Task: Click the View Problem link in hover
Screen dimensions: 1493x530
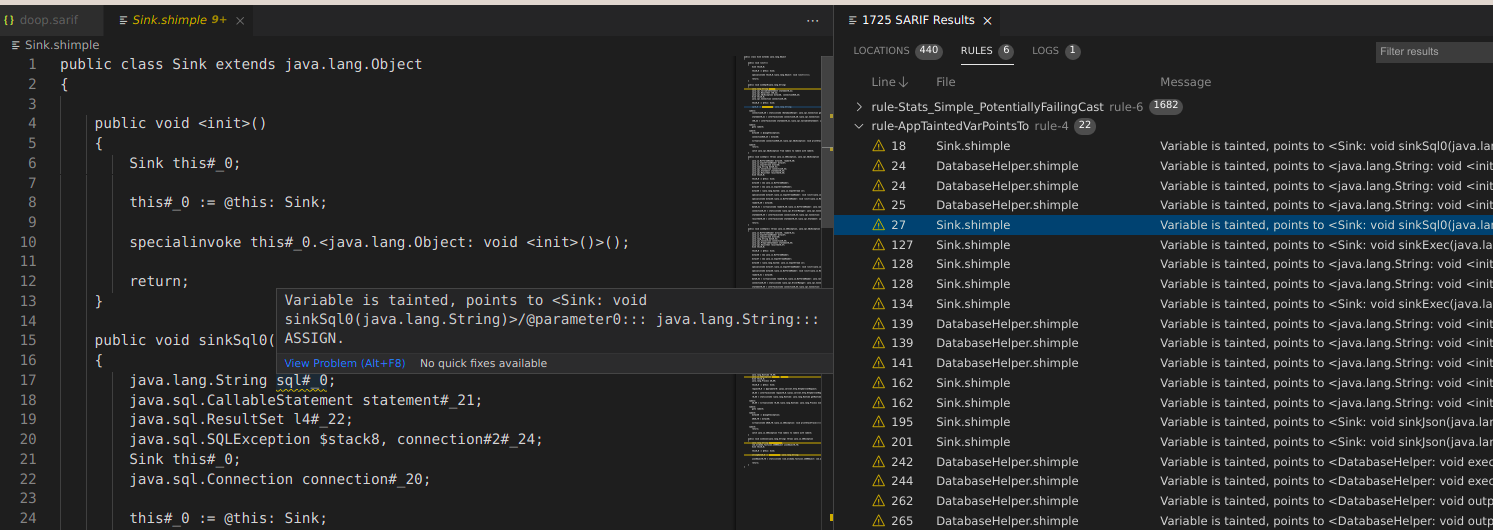Action: coord(344,363)
